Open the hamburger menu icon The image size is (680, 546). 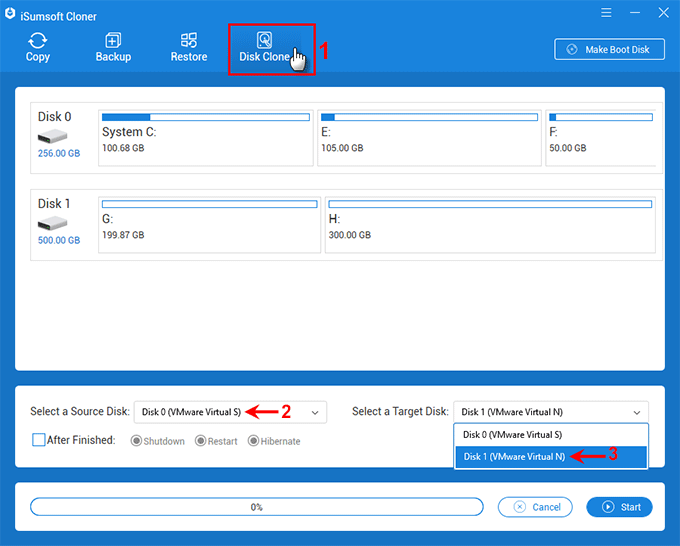(606, 13)
